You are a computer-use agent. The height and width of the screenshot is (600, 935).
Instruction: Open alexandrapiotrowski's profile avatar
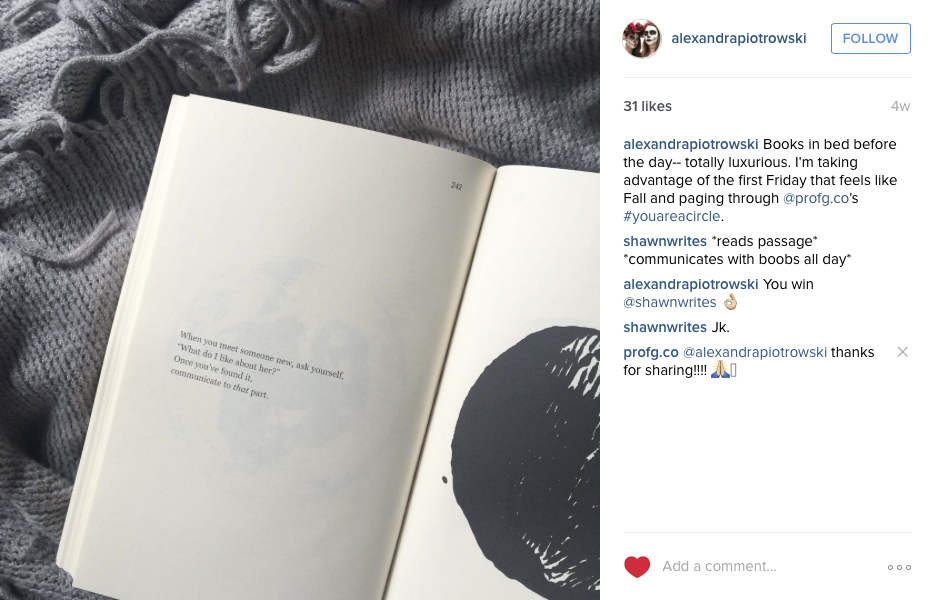tap(642, 38)
